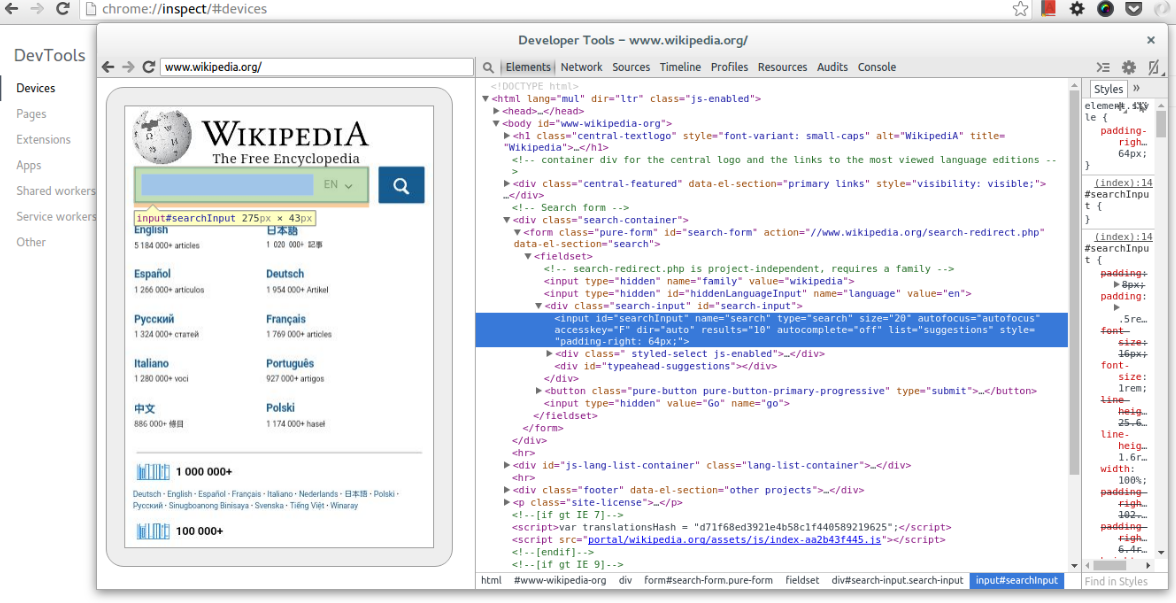Viewport: 1176px width, 603px height.
Task: Select Other in the sidebar
Action: pos(31,242)
